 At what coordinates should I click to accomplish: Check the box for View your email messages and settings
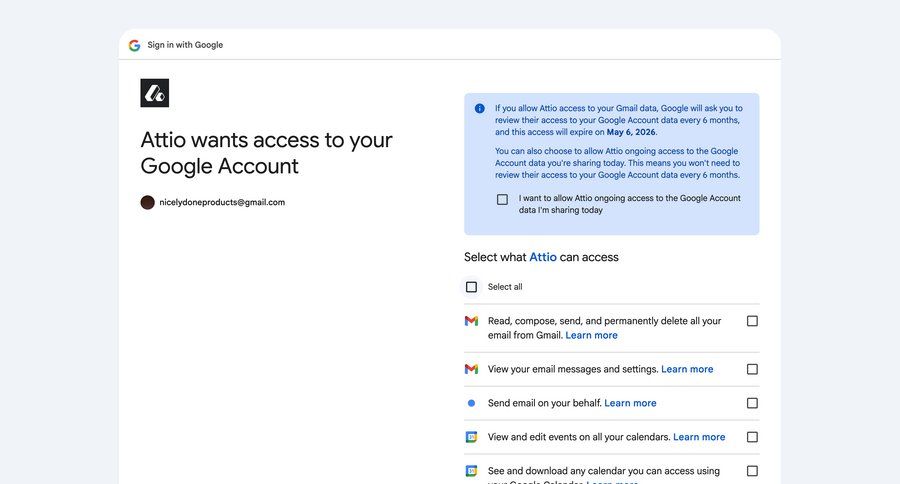click(752, 369)
